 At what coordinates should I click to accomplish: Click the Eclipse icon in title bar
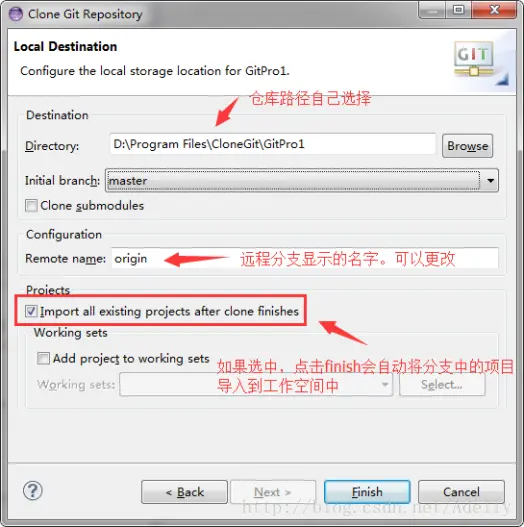(16, 14)
